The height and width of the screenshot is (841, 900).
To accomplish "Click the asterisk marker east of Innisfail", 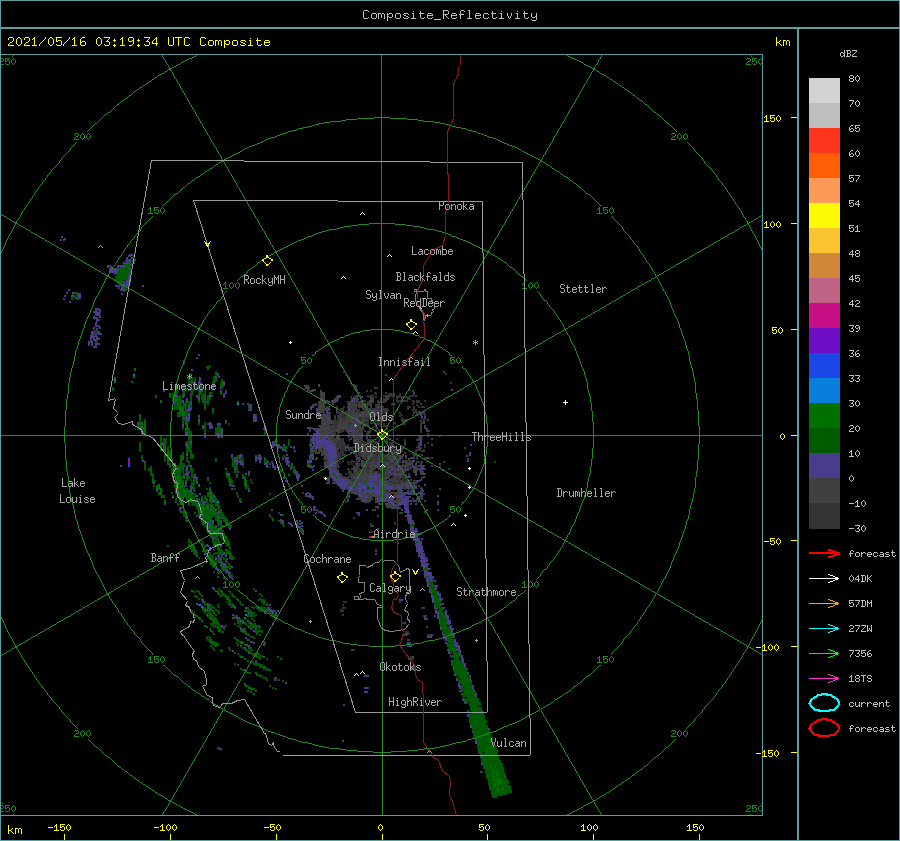I will (475, 343).
